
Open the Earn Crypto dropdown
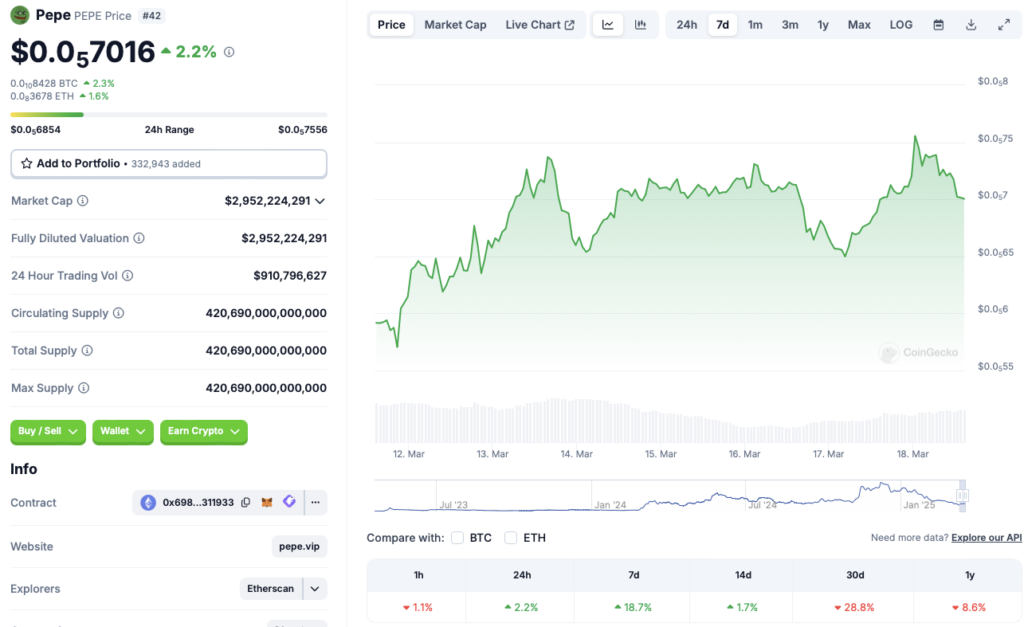204,431
